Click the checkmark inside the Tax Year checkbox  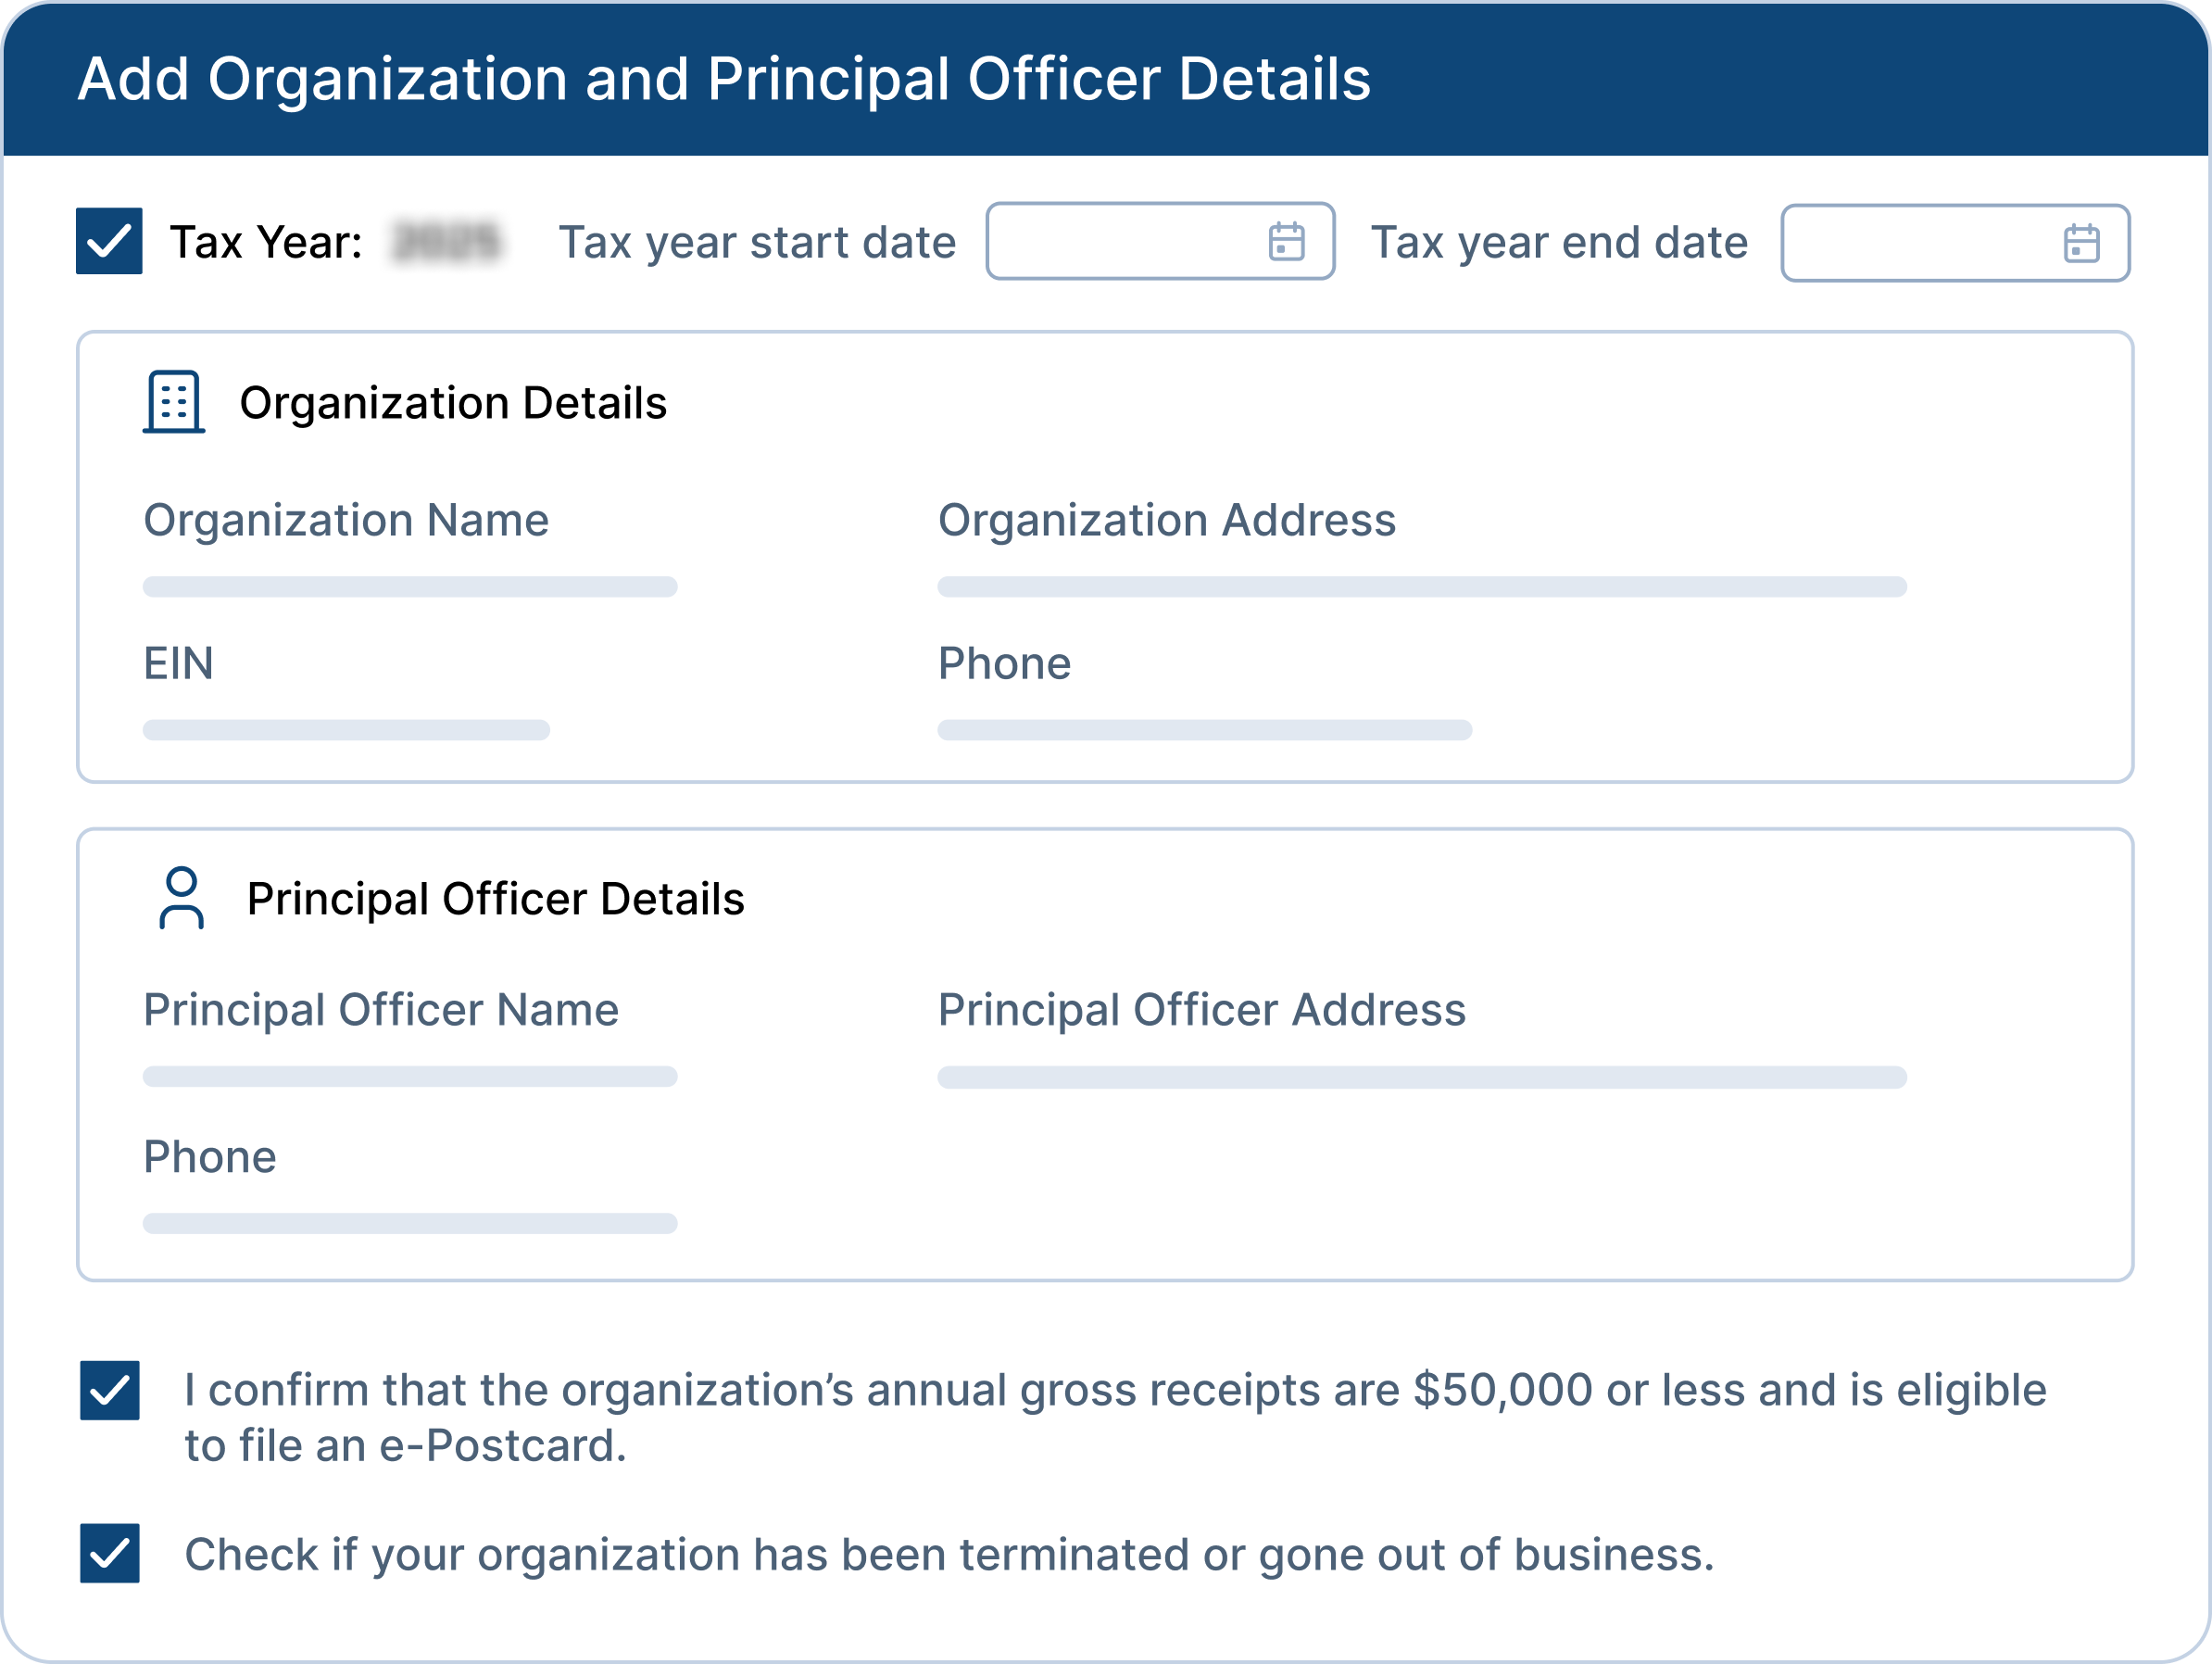pyautogui.click(x=110, y=240)
